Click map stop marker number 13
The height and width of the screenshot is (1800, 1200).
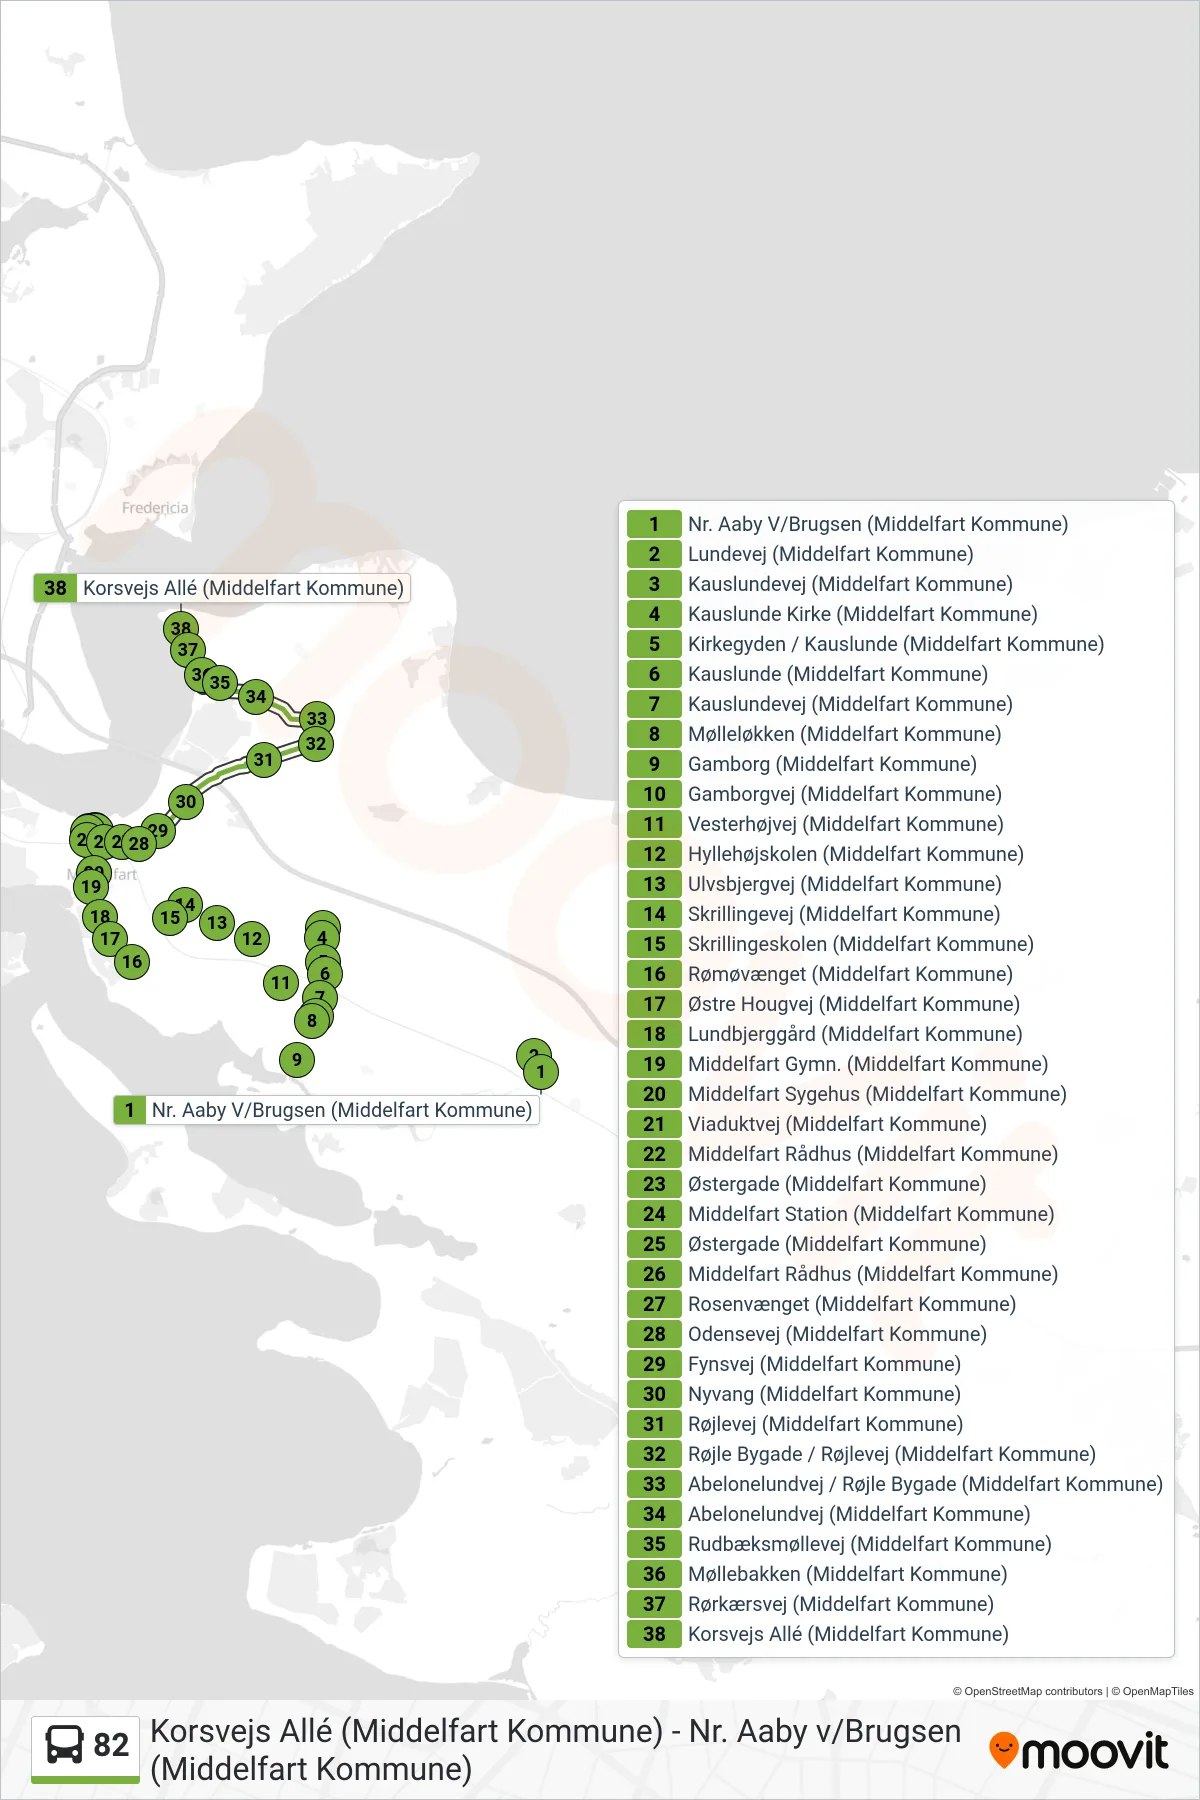[217, 922]
